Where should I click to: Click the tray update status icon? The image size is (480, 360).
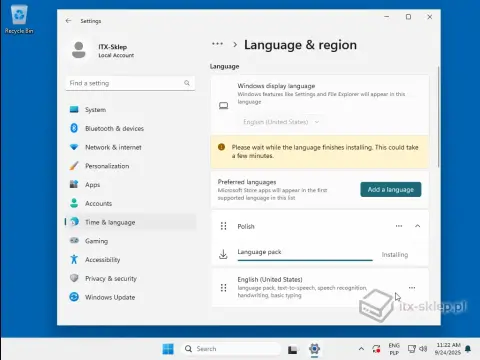point(376,349)
